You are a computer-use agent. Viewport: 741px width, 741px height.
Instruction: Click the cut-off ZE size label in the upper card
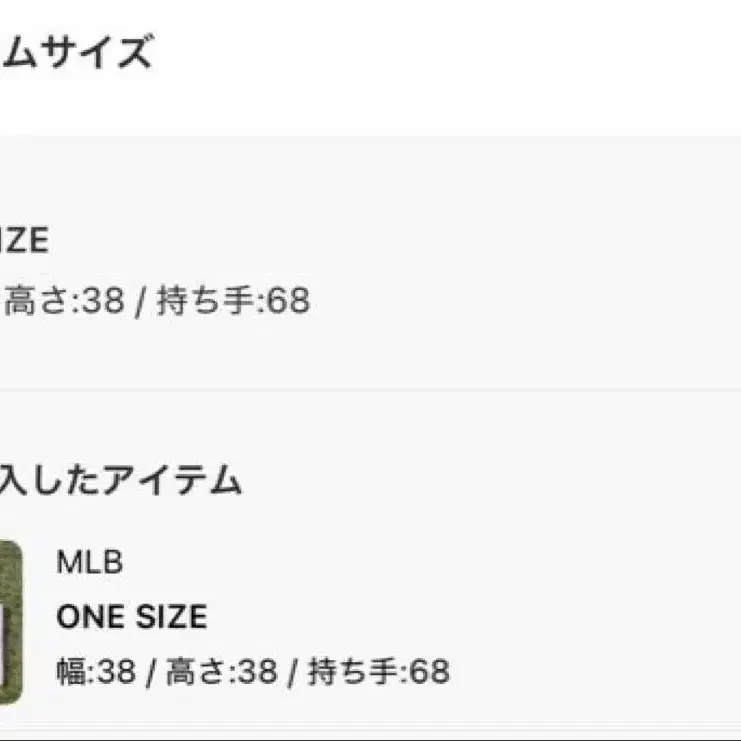24,241
